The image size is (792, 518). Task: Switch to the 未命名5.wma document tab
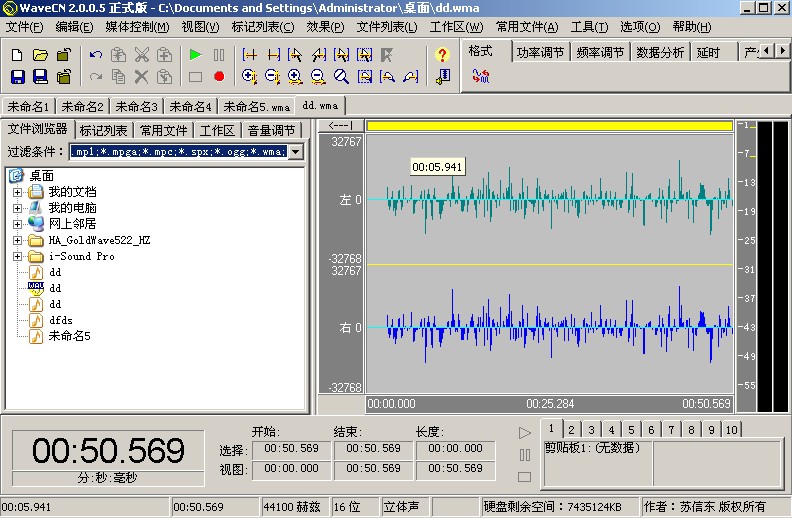tap(257, 107)
